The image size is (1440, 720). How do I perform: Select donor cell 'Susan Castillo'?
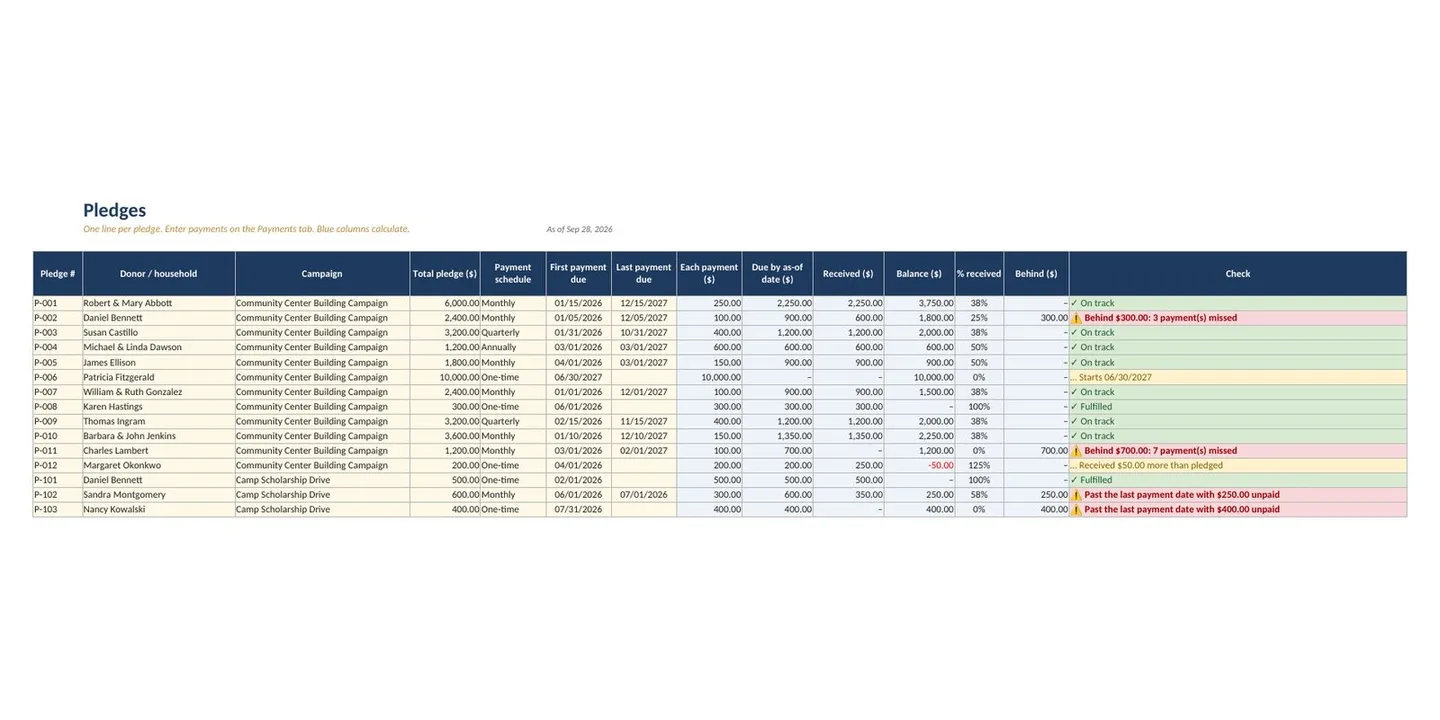click(159, 333)
